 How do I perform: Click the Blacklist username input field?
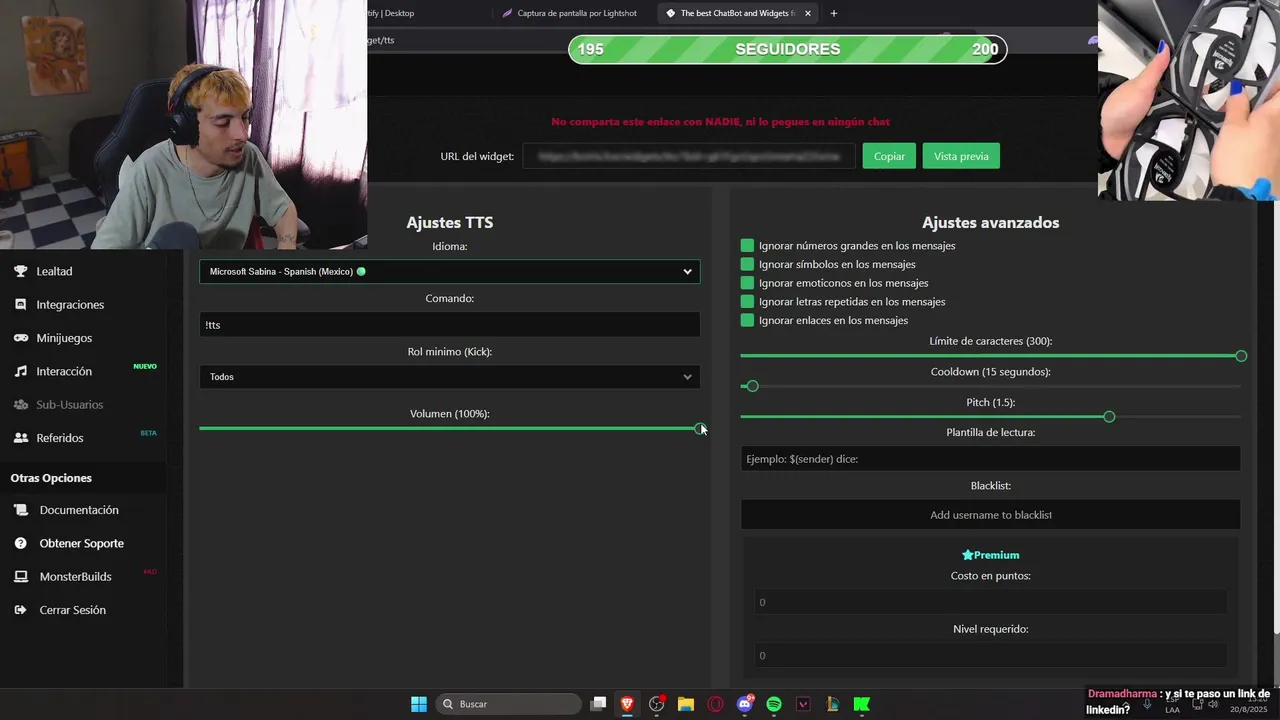(990, 515)
